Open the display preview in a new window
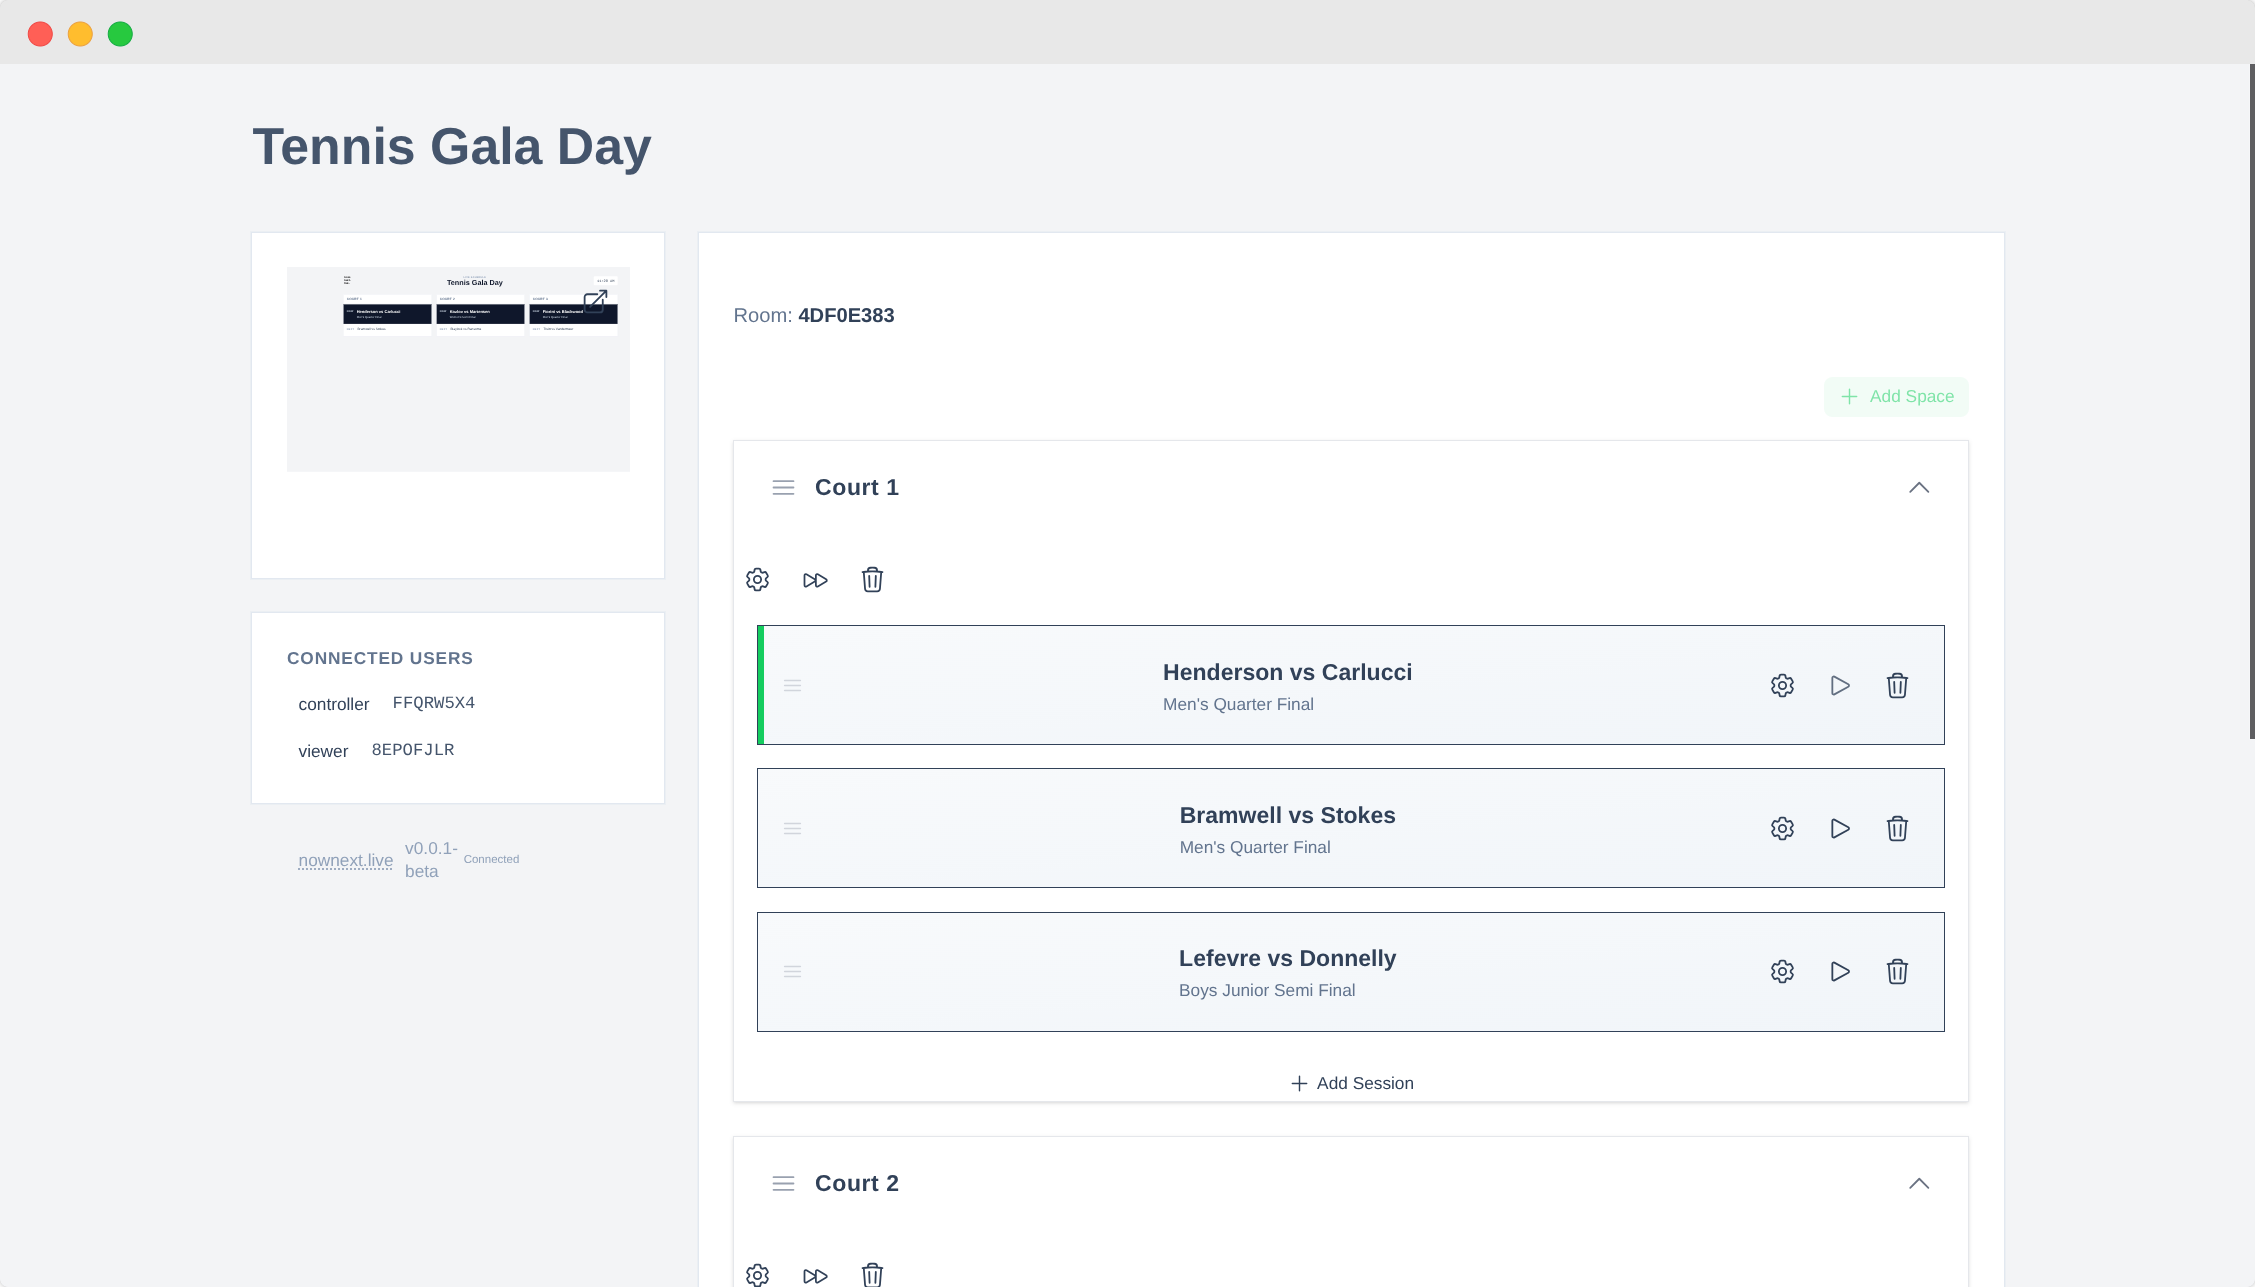This screenshot has height=1287, width=2255. (596, 300)
